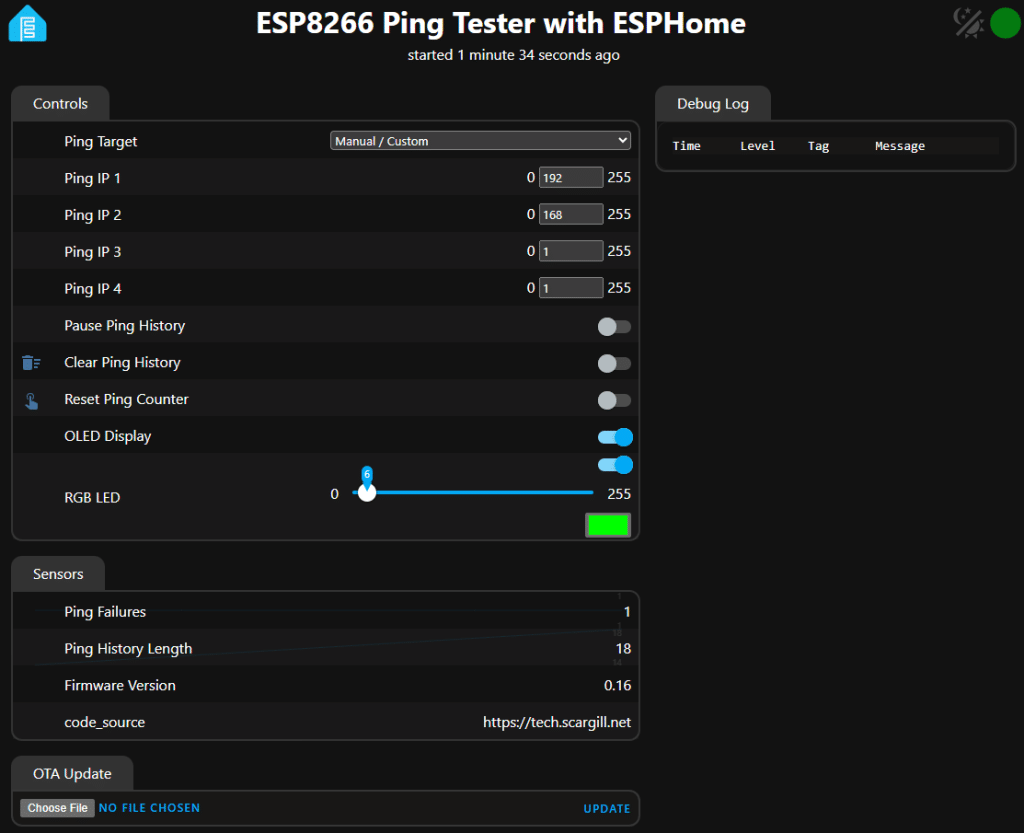1024x833 pixels.
Task: Select the Sensors tab header
Action: [58, 574]
